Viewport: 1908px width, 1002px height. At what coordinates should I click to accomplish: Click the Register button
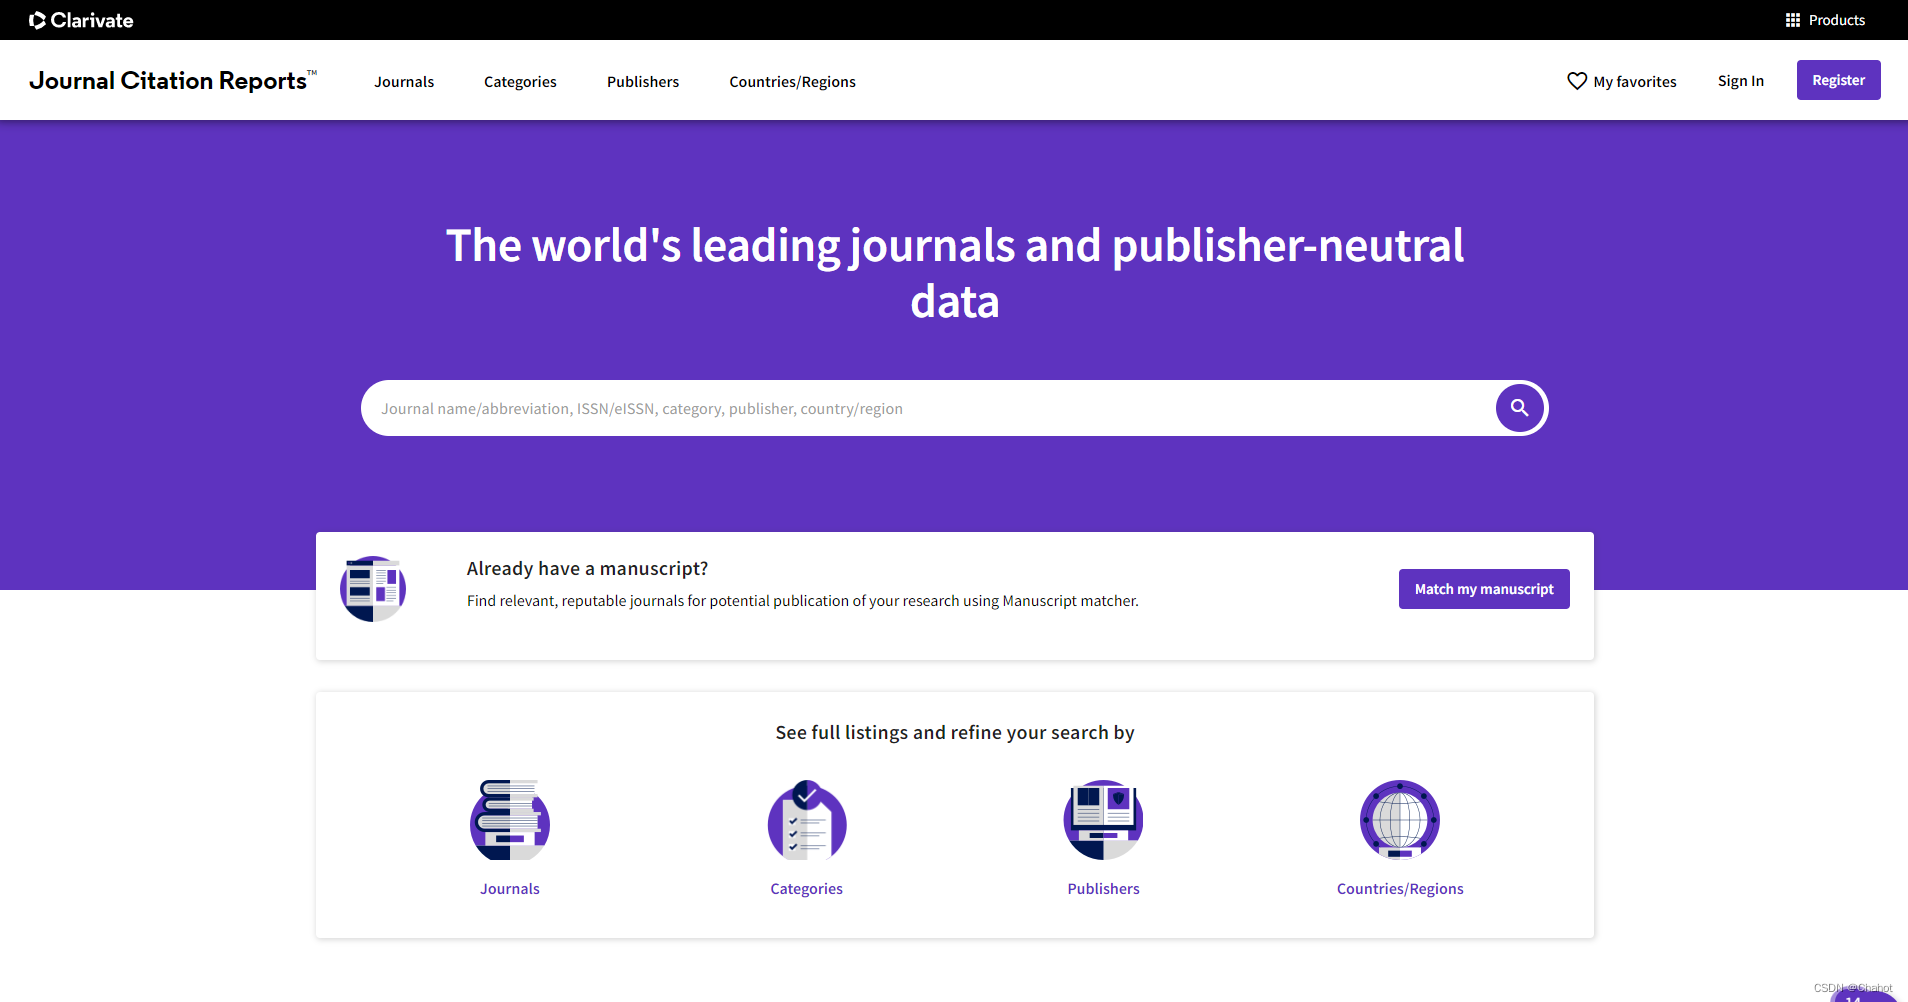[x=1838, y=80]
